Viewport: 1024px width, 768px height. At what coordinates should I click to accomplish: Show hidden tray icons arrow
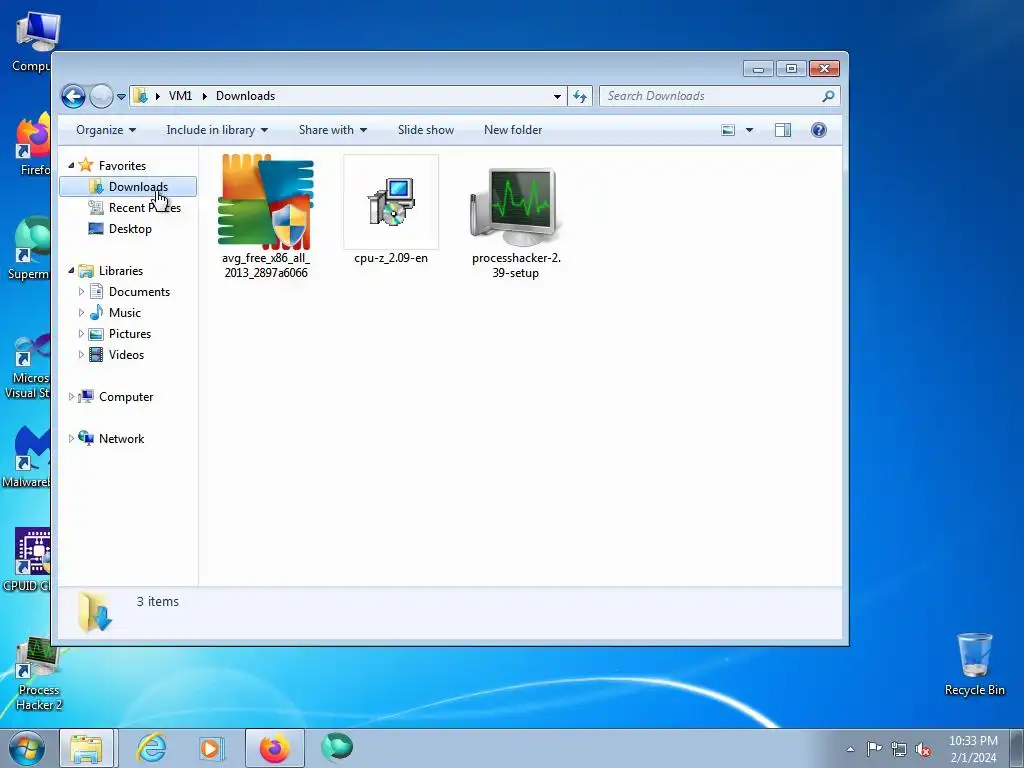click(850, 749)
